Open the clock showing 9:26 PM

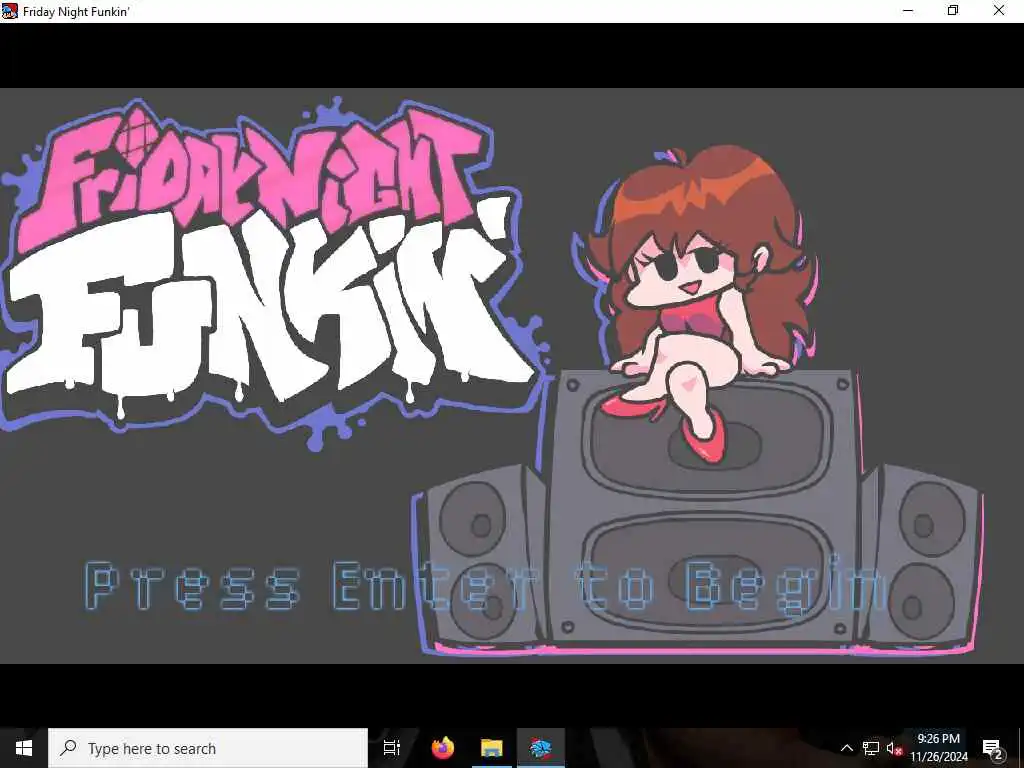point(939,748)
